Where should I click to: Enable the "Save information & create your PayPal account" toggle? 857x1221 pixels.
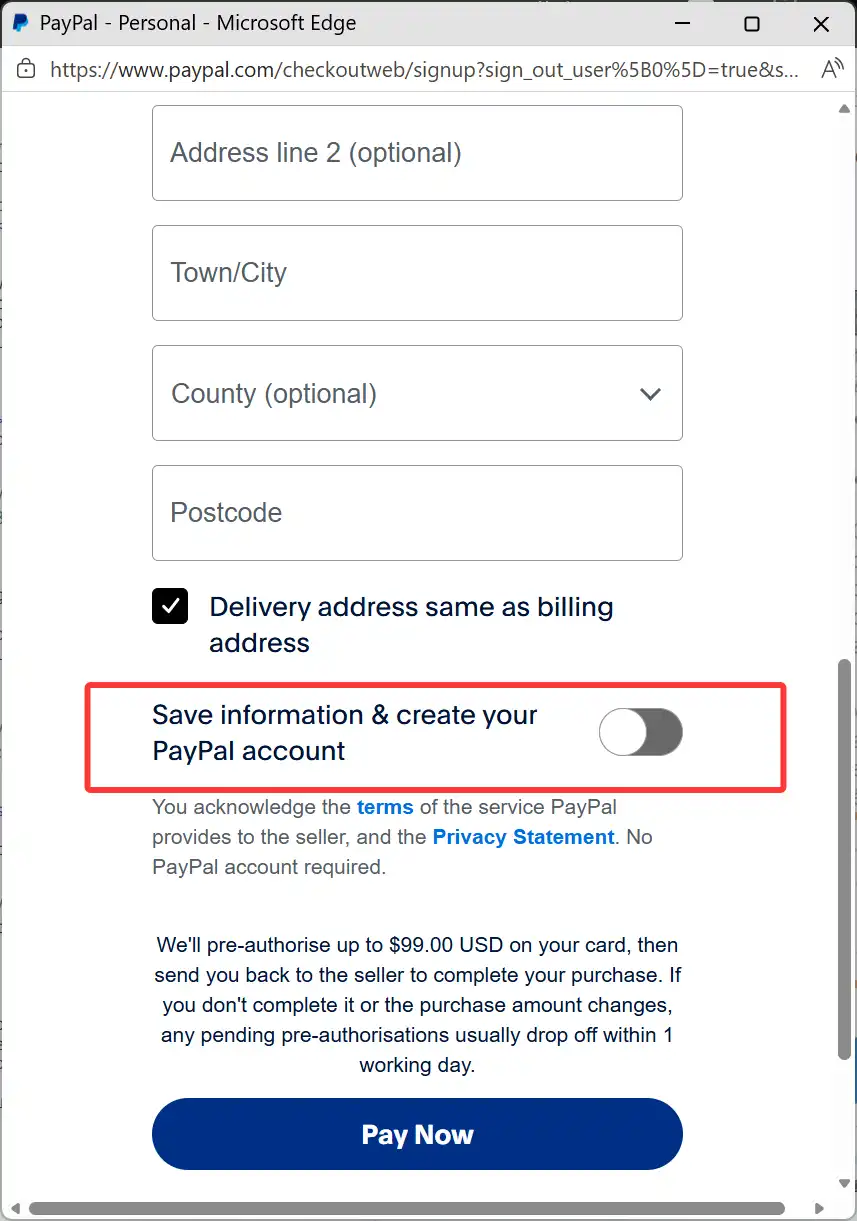click(640, 732)
